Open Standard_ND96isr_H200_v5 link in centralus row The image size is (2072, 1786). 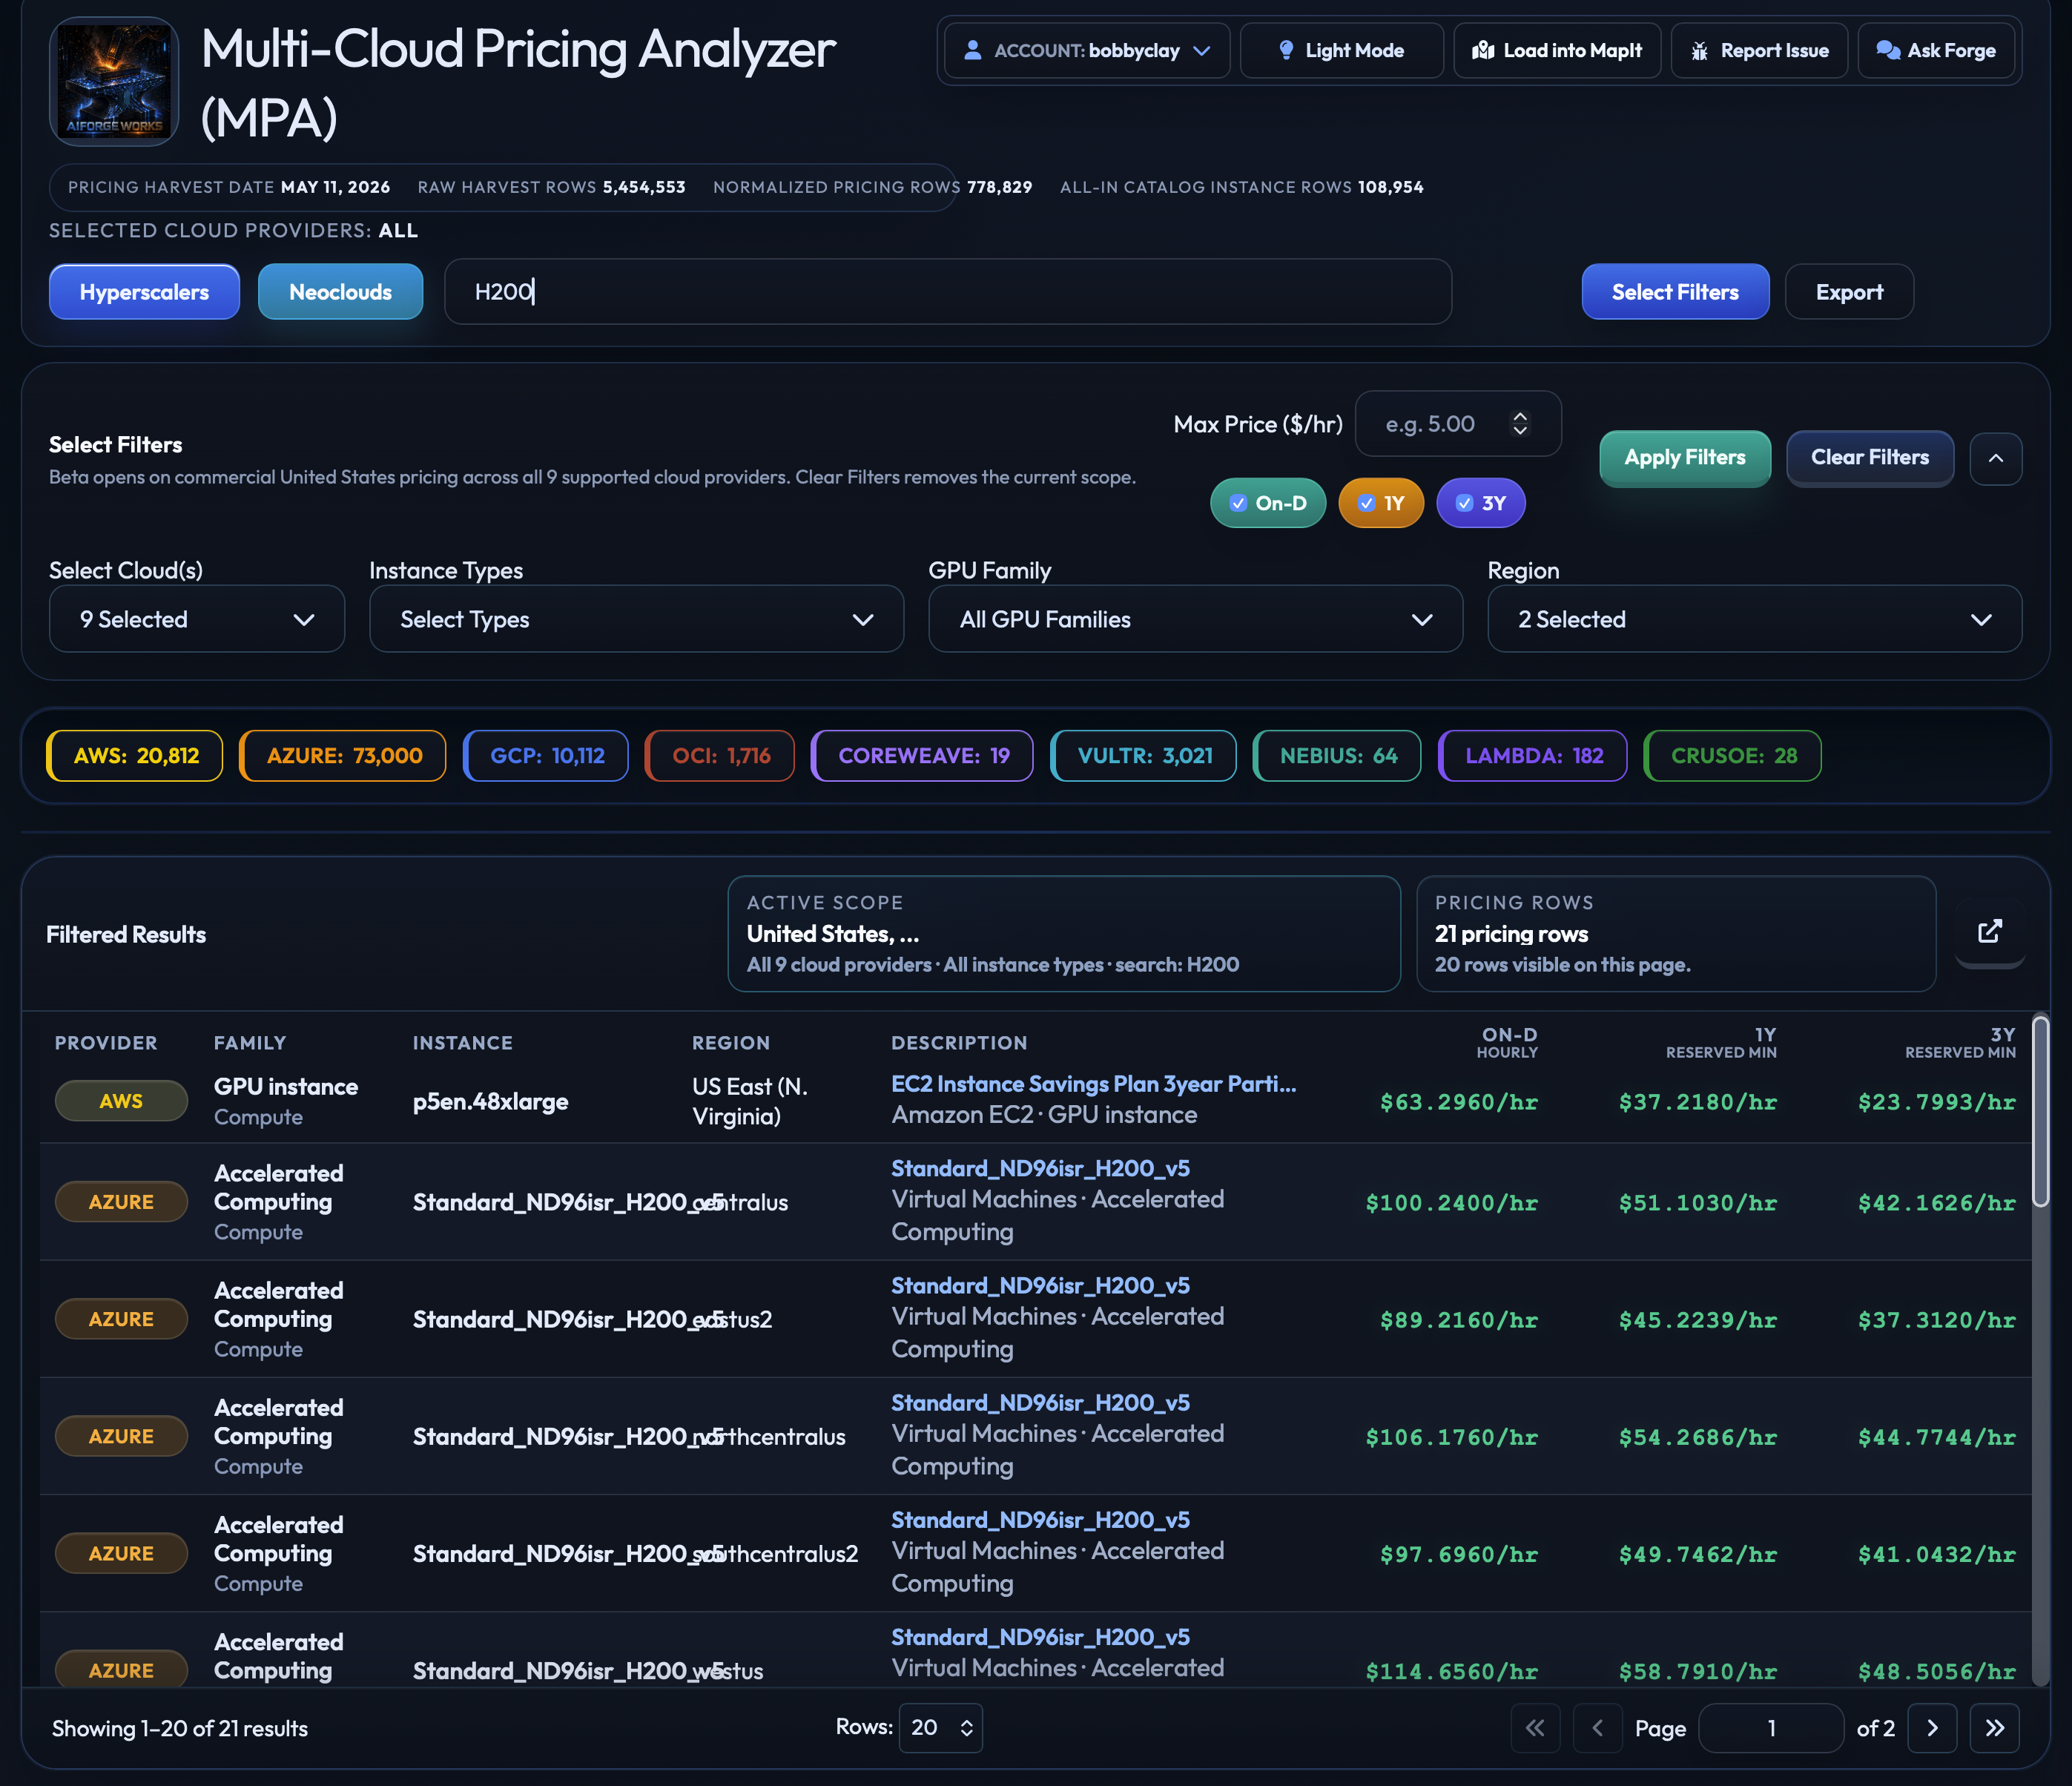pyautogui.click(x=1040, y=1168)
